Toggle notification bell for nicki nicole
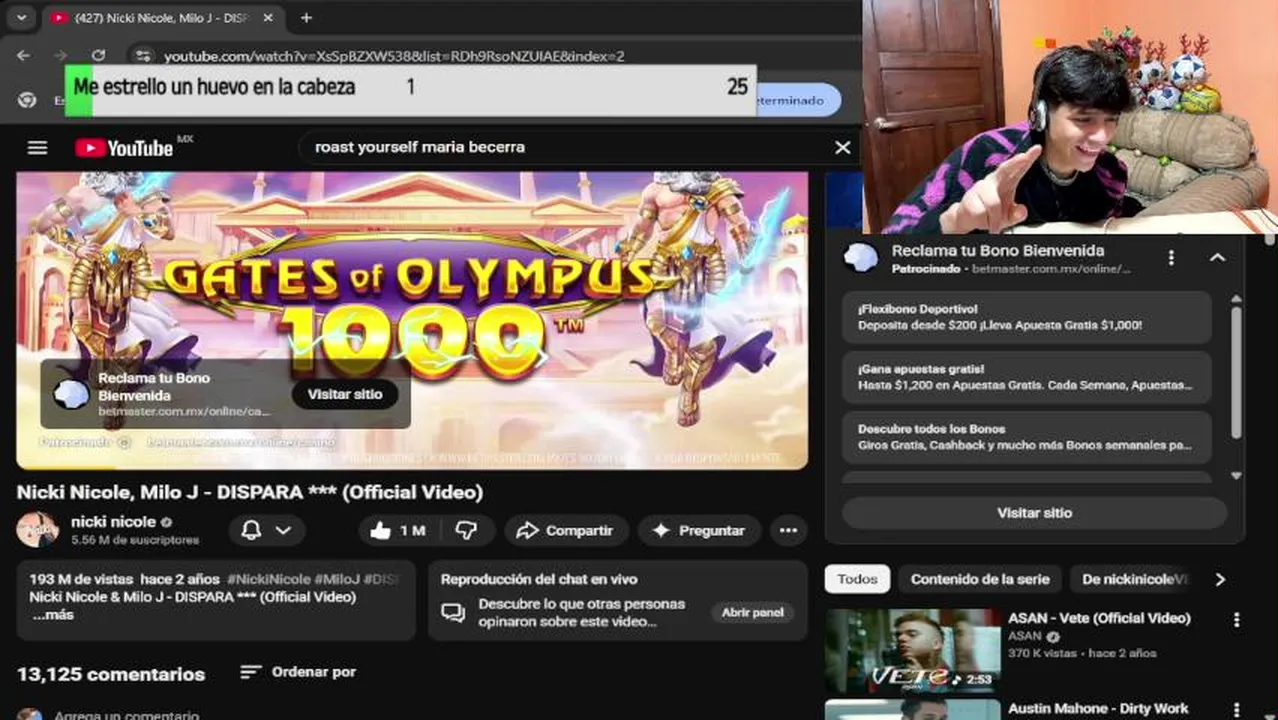Screen dimensions: 1278x720 coord(251,530)
